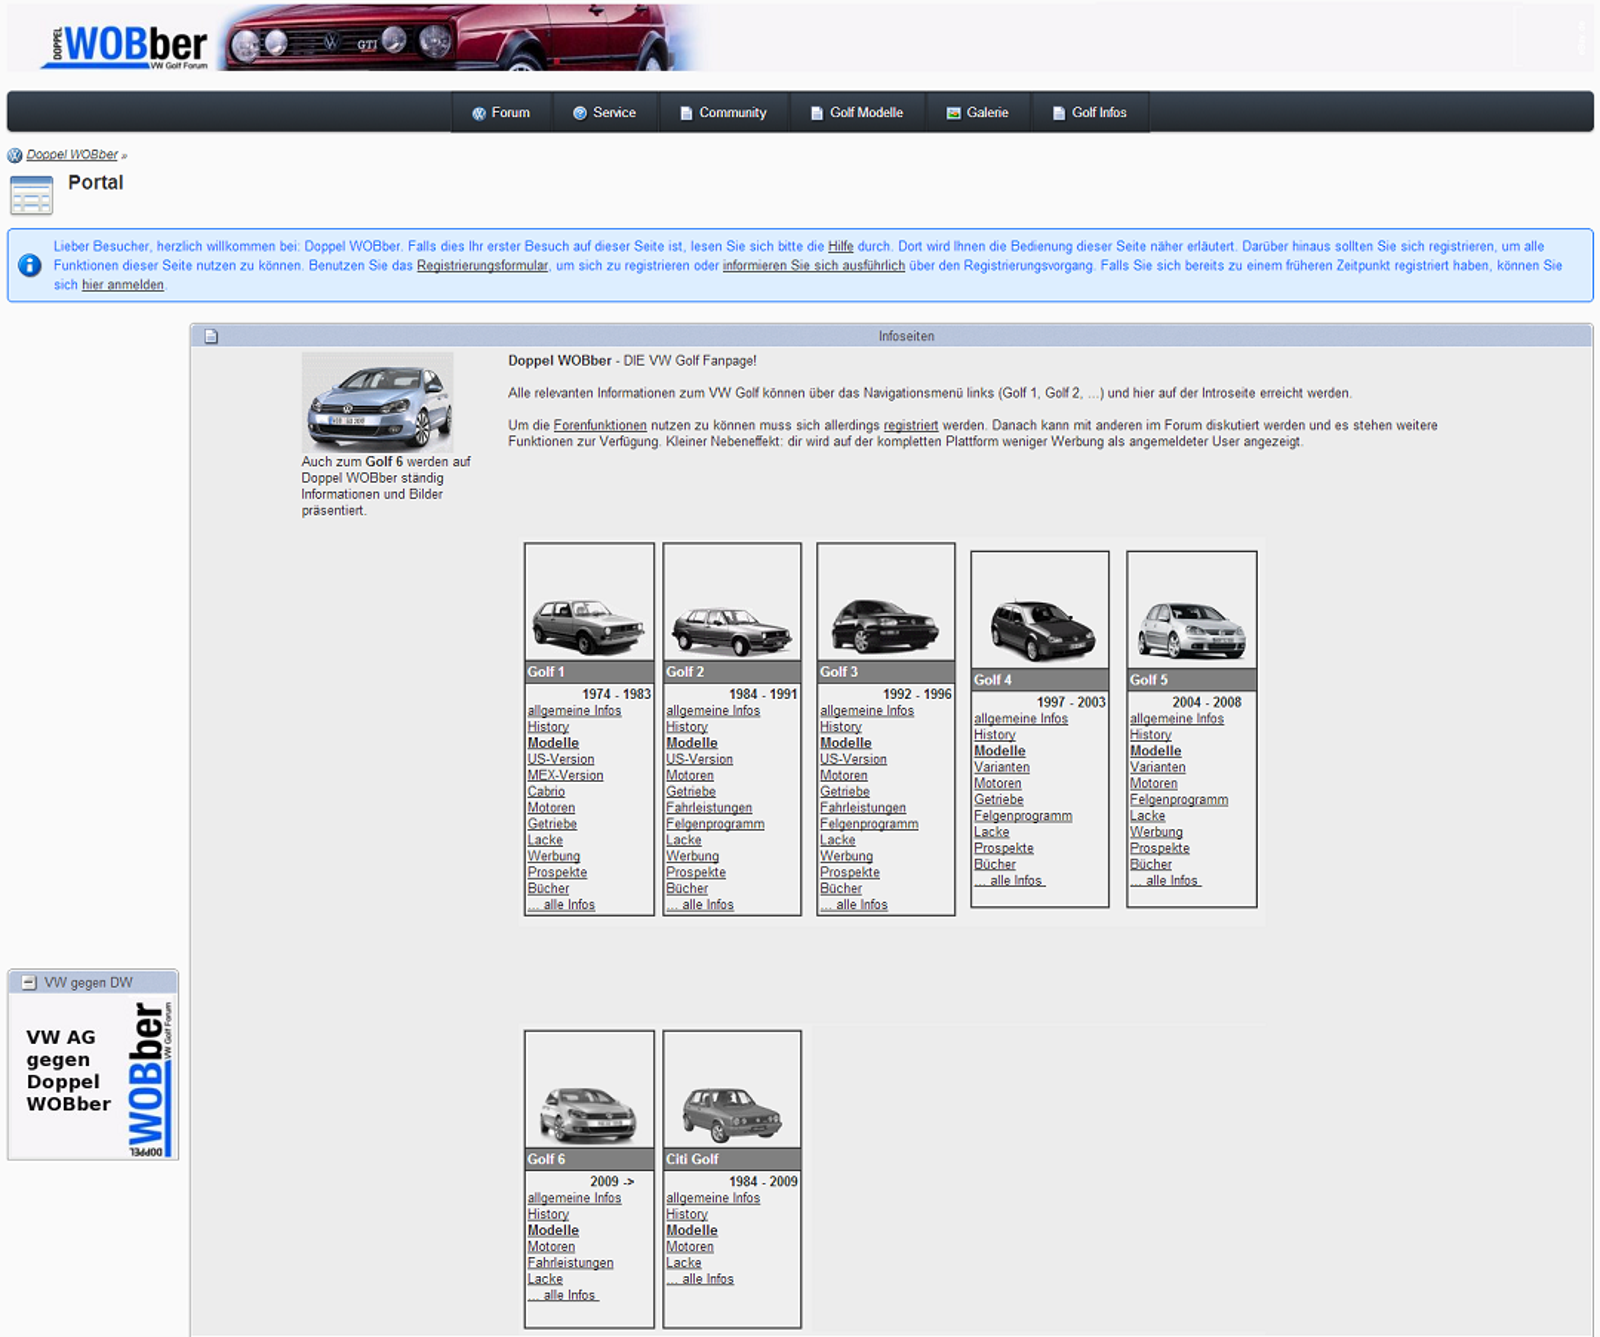1600x1337 pixels.
Task: Open Citi Golf alle Infos link
Action: click(700, 1279)
